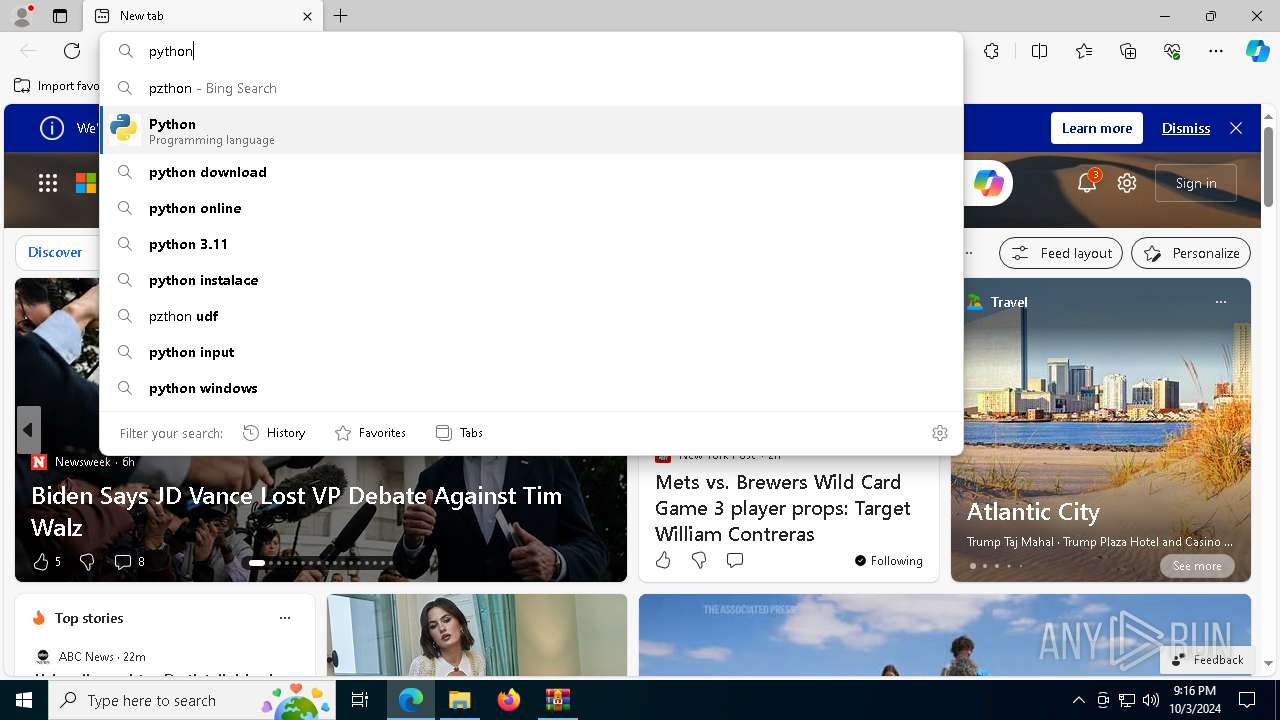Viewport: 1280px width, 720px height.
Task: Open the Copilot icon on page
Action: click(988, 183)
